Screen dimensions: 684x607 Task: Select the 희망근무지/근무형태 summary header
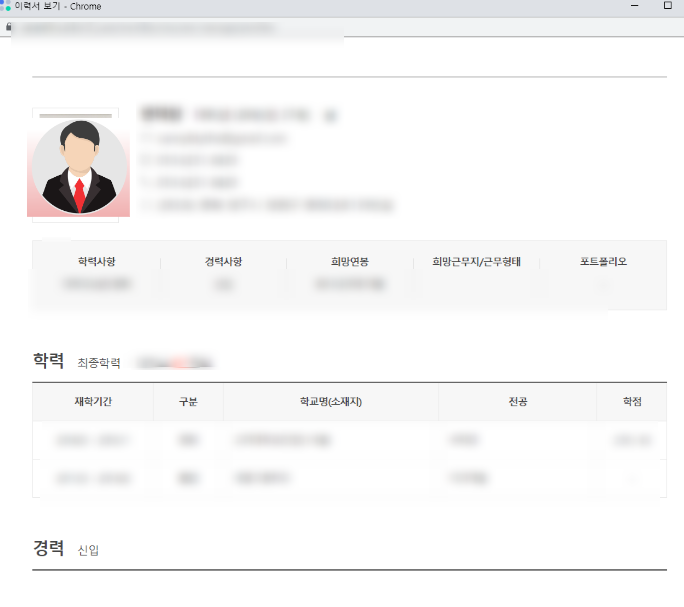[476, 261]
